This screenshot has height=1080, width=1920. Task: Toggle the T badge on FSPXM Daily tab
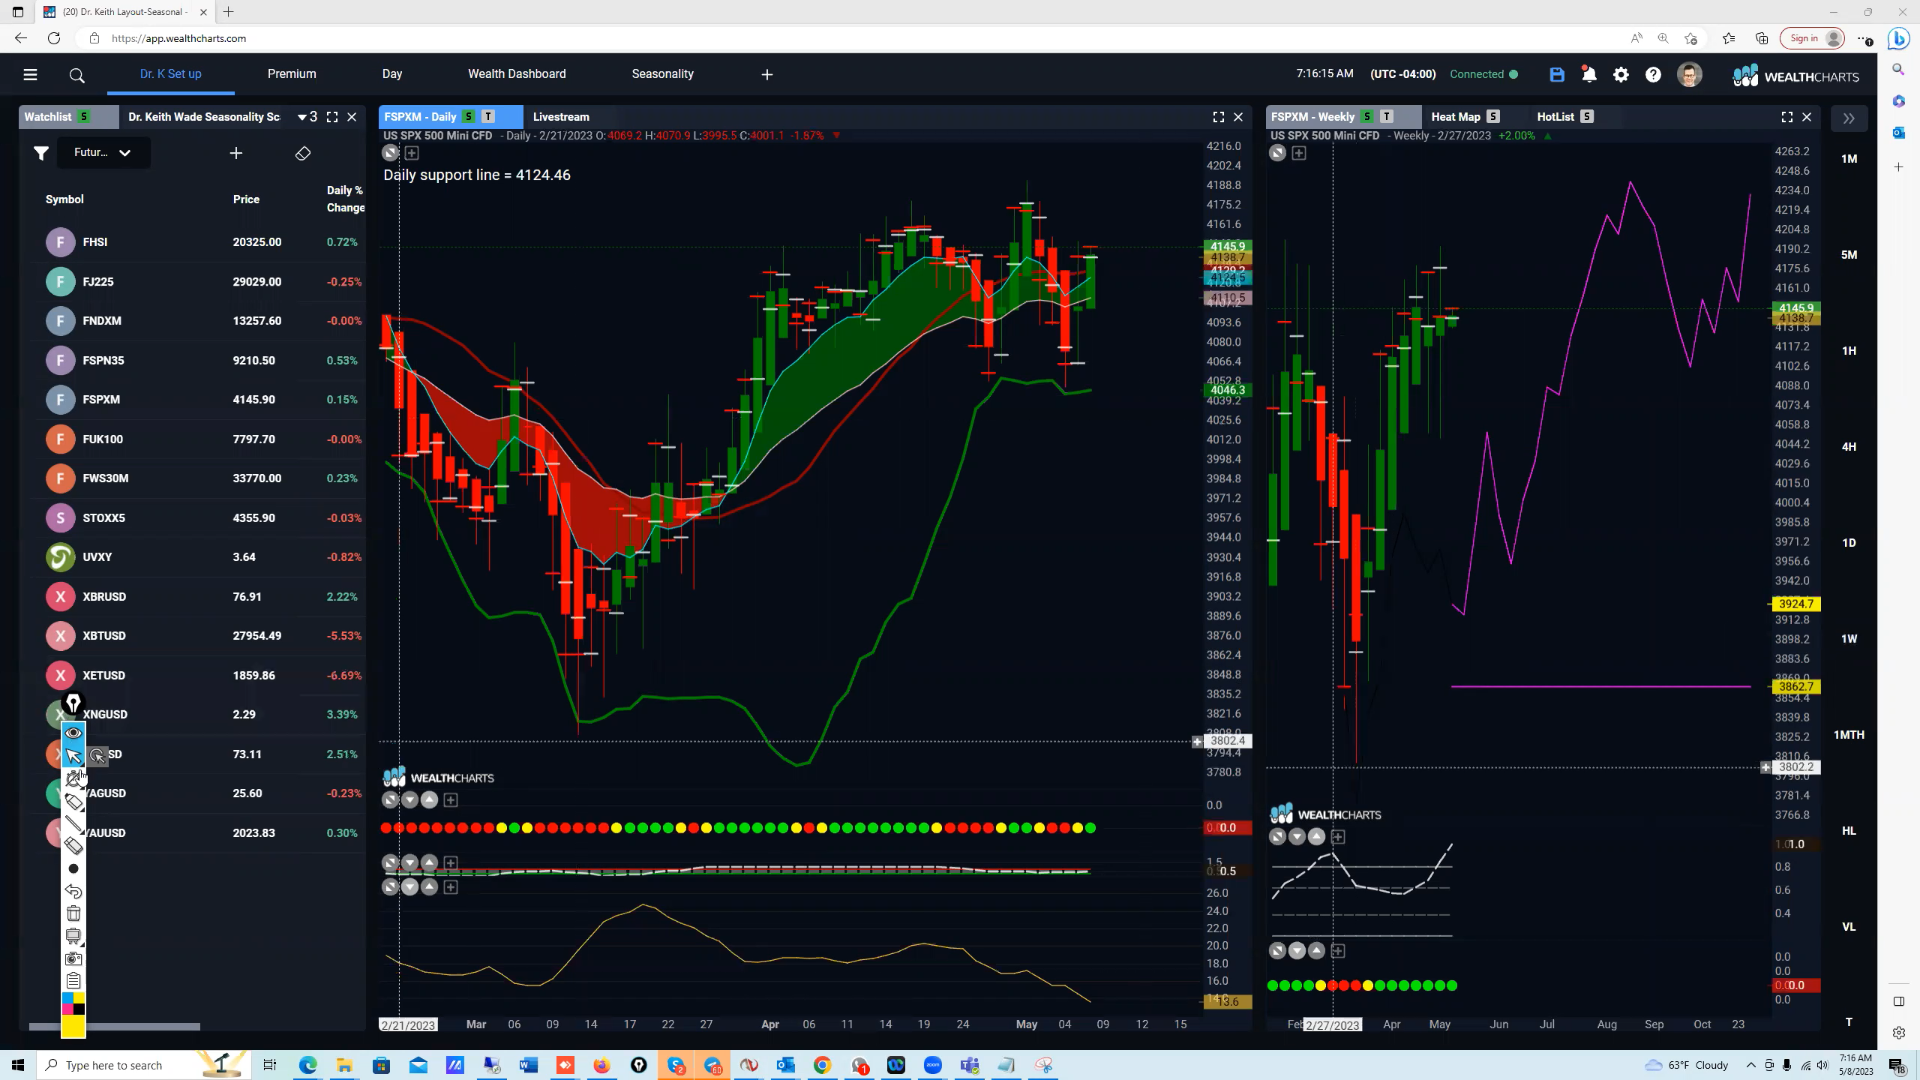489,117
